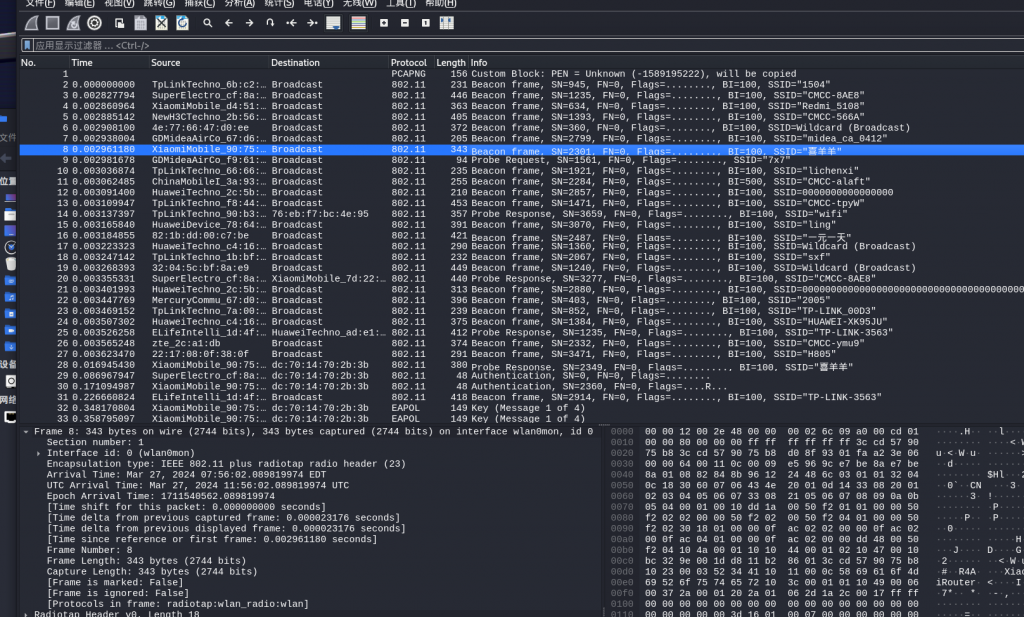
Task: Select packet 4 with SSID "Redmi_5108"
Action: point(522,106)
